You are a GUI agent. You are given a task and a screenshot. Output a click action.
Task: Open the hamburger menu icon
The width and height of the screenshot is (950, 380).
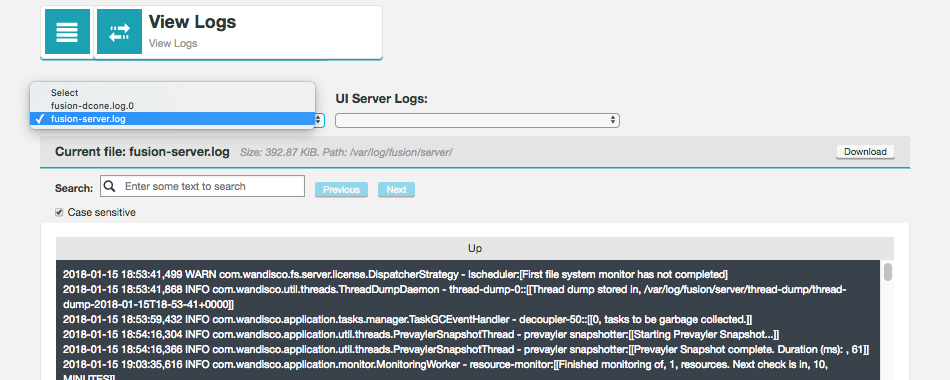coord(67,32)
